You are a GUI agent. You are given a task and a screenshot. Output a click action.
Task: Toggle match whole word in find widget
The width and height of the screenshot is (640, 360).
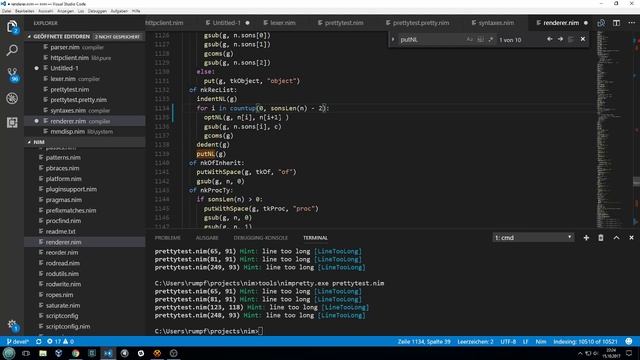pyautogui.click(x=480, y=40)
